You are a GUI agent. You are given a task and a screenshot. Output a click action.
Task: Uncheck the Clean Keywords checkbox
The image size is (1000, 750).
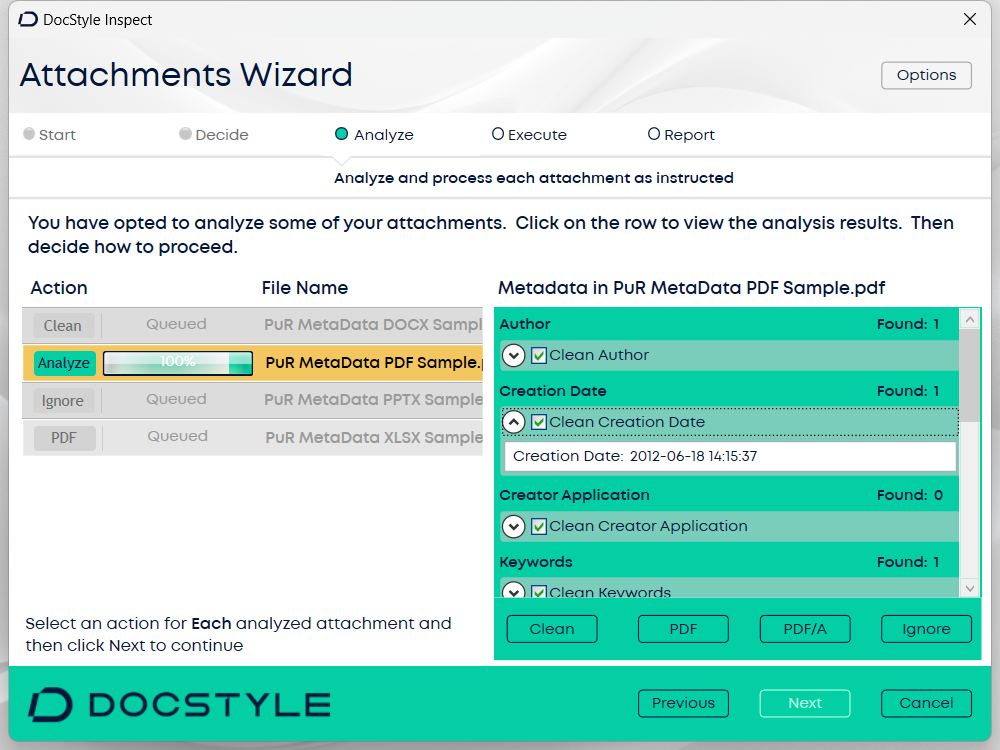539,592
